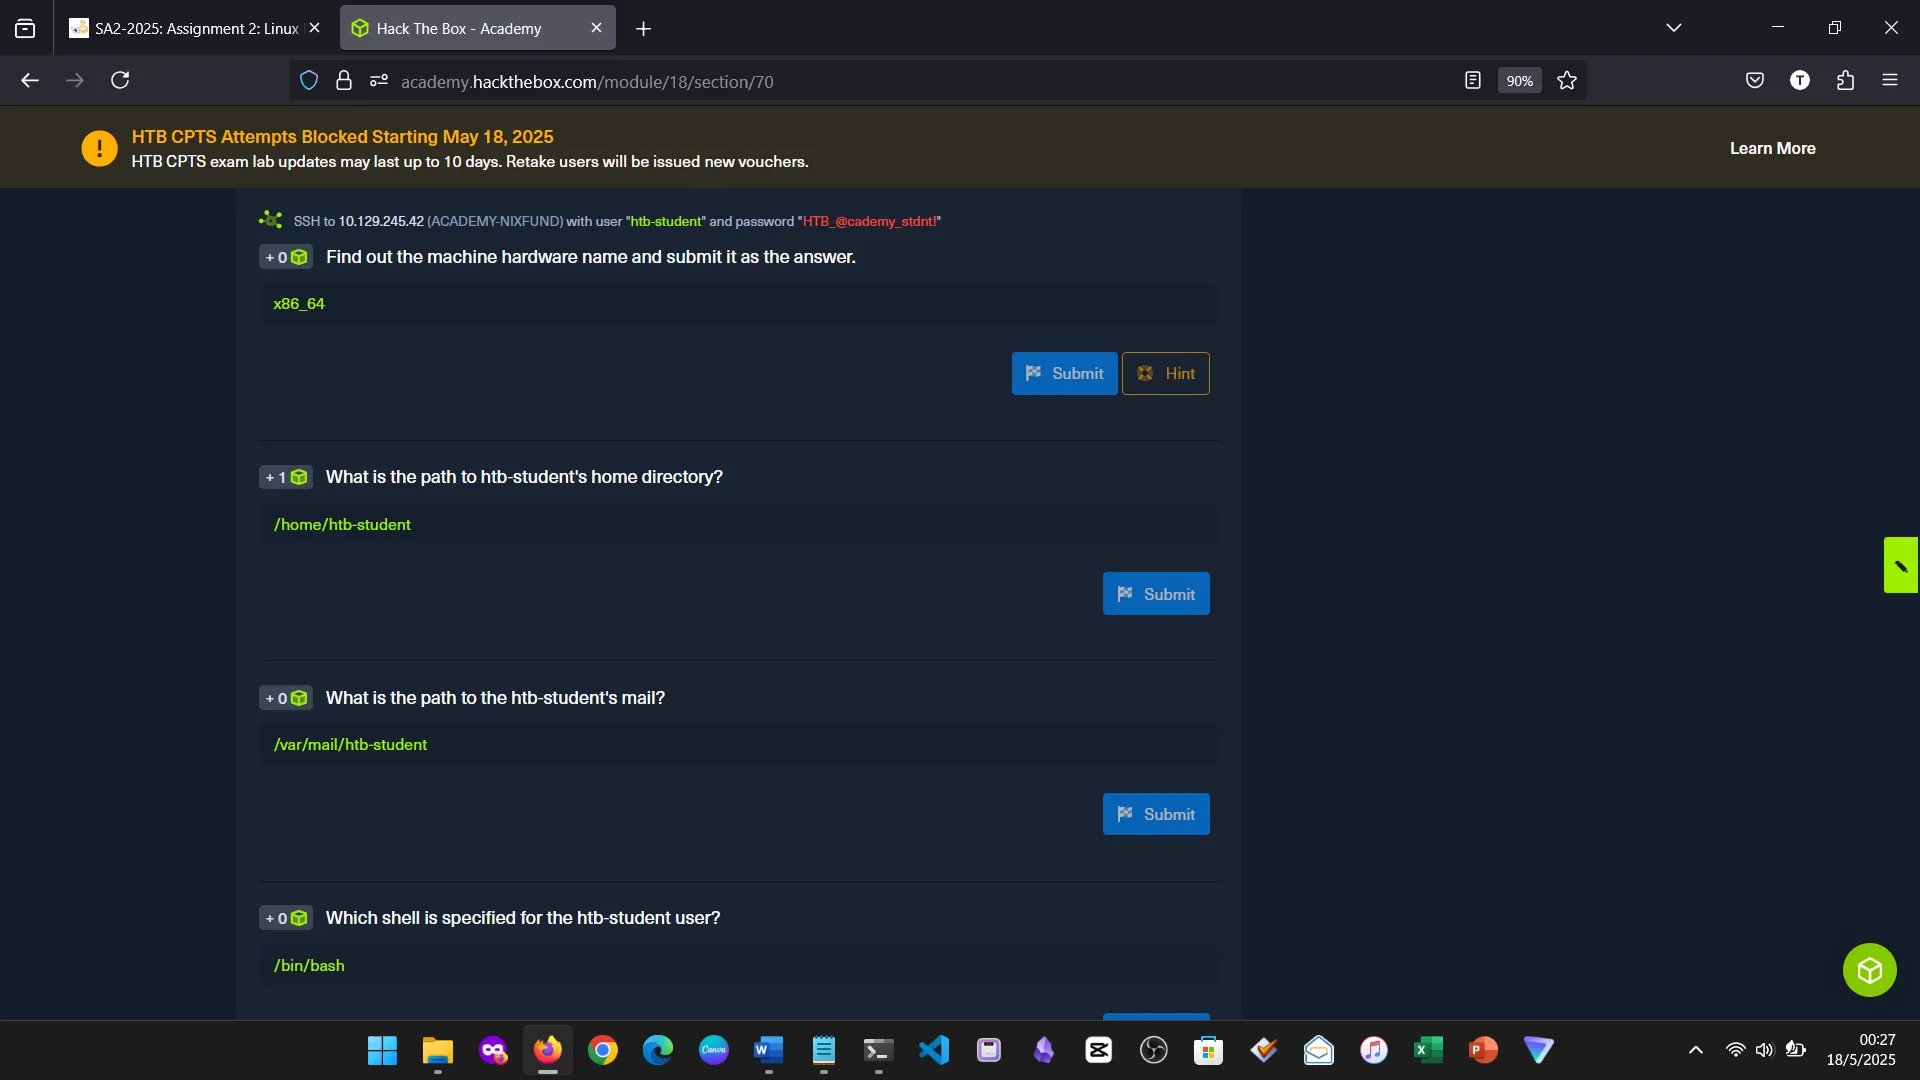The width and height of the screenshot is (1920, 1080).
Task: Click the 90% zoom level control
Action: click(x=1518, y=80)
